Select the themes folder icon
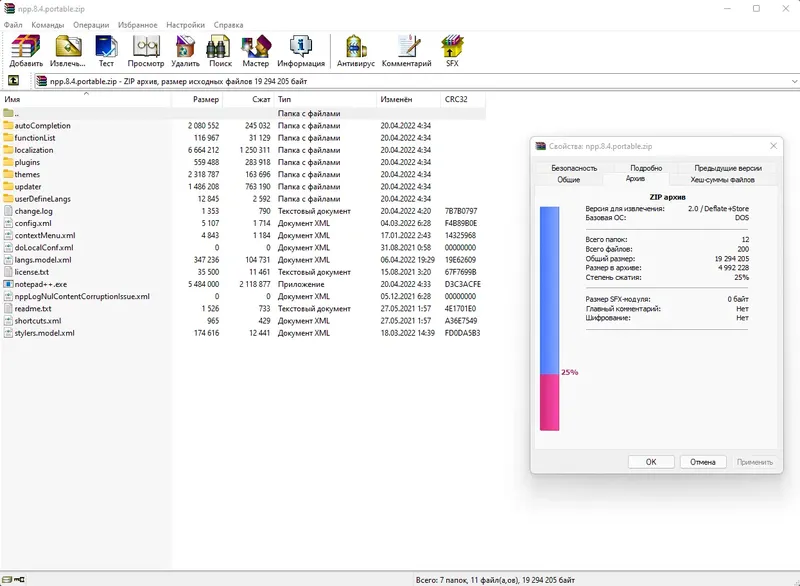This screenshot has height=586, width=800. pos(8,174)
